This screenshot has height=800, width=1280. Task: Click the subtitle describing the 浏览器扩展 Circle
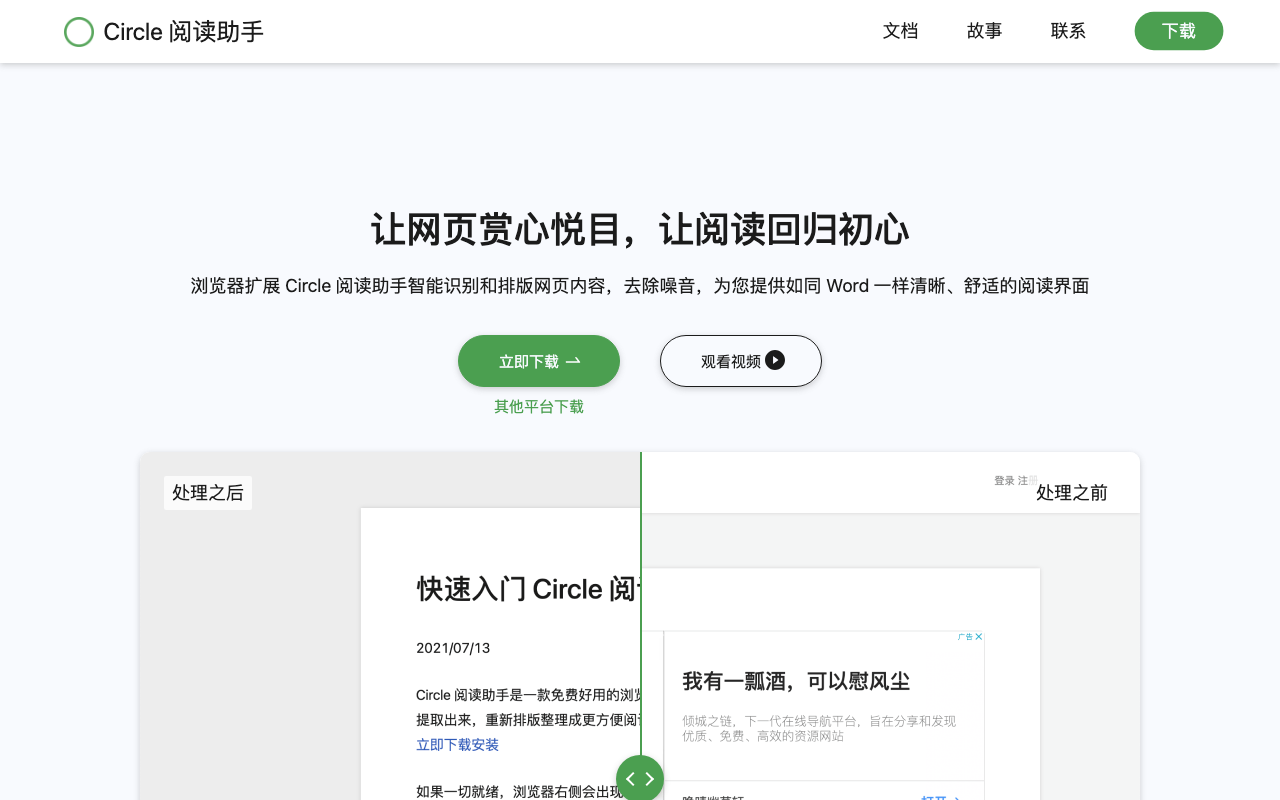click(x=640, y=286)
